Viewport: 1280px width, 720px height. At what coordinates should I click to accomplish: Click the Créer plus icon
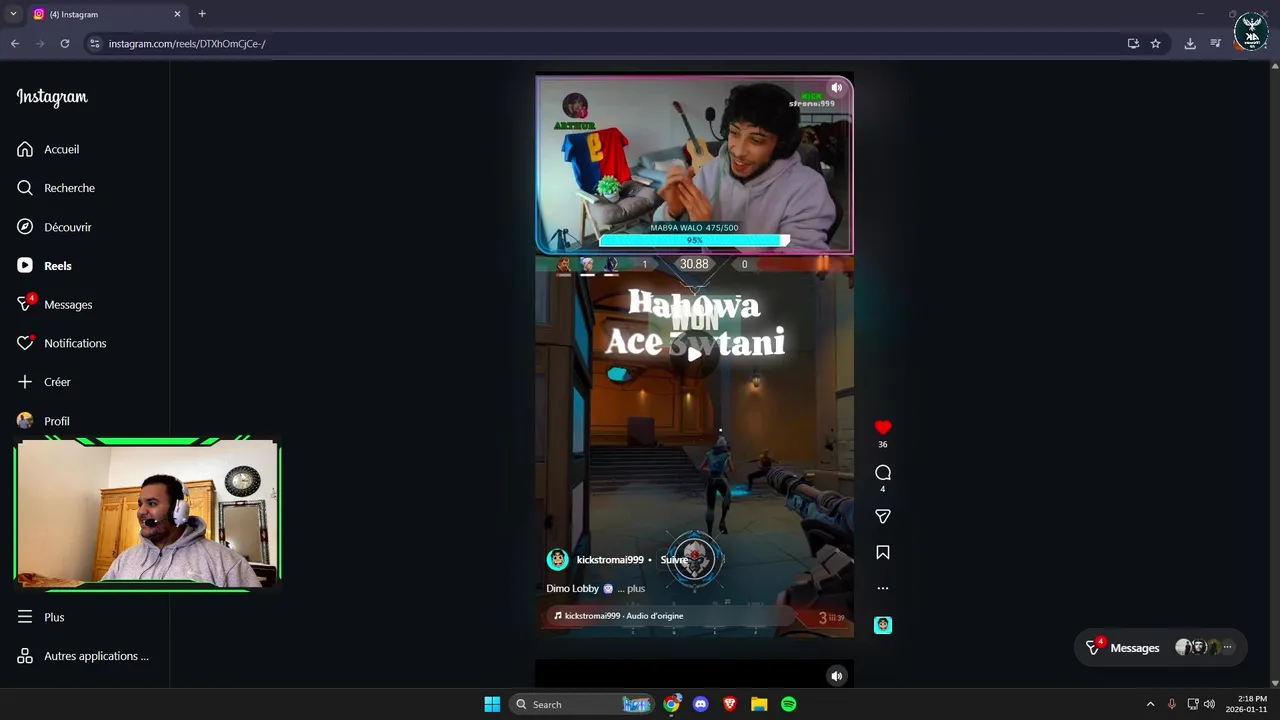click(25, 382)
